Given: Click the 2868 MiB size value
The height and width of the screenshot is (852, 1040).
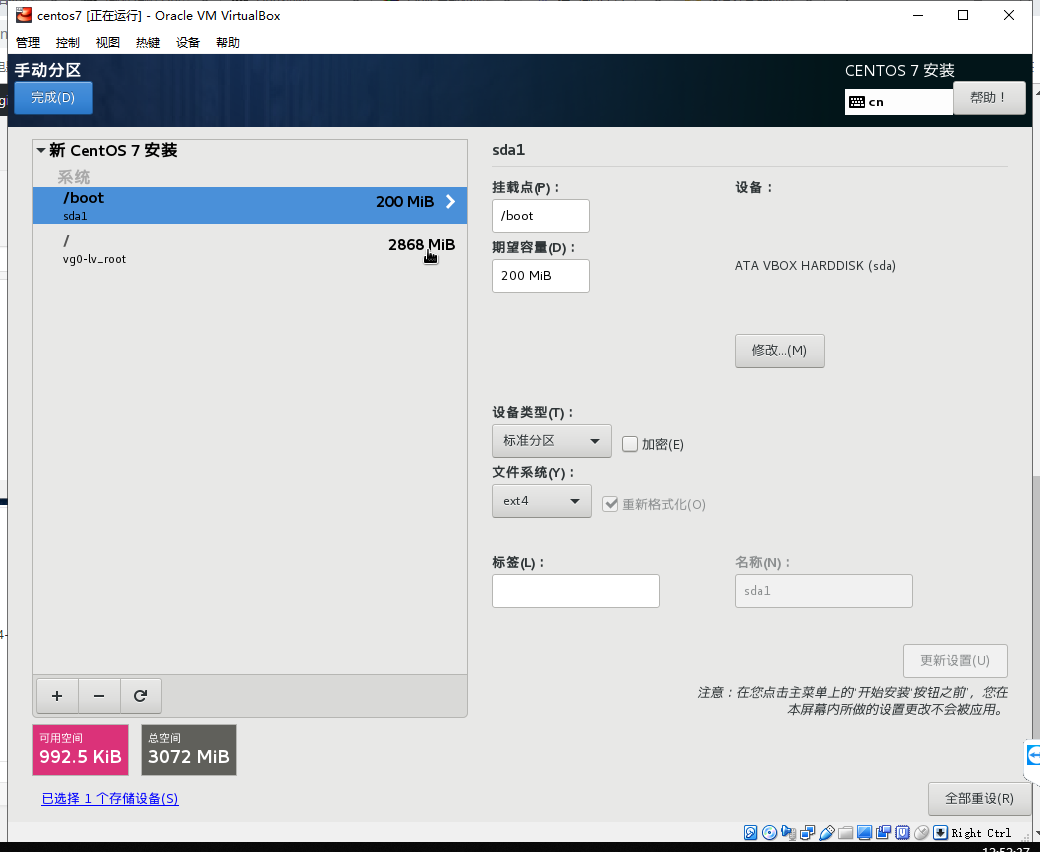Looking at the screenshot, I should pyautogui.click(x=421, y=245).
